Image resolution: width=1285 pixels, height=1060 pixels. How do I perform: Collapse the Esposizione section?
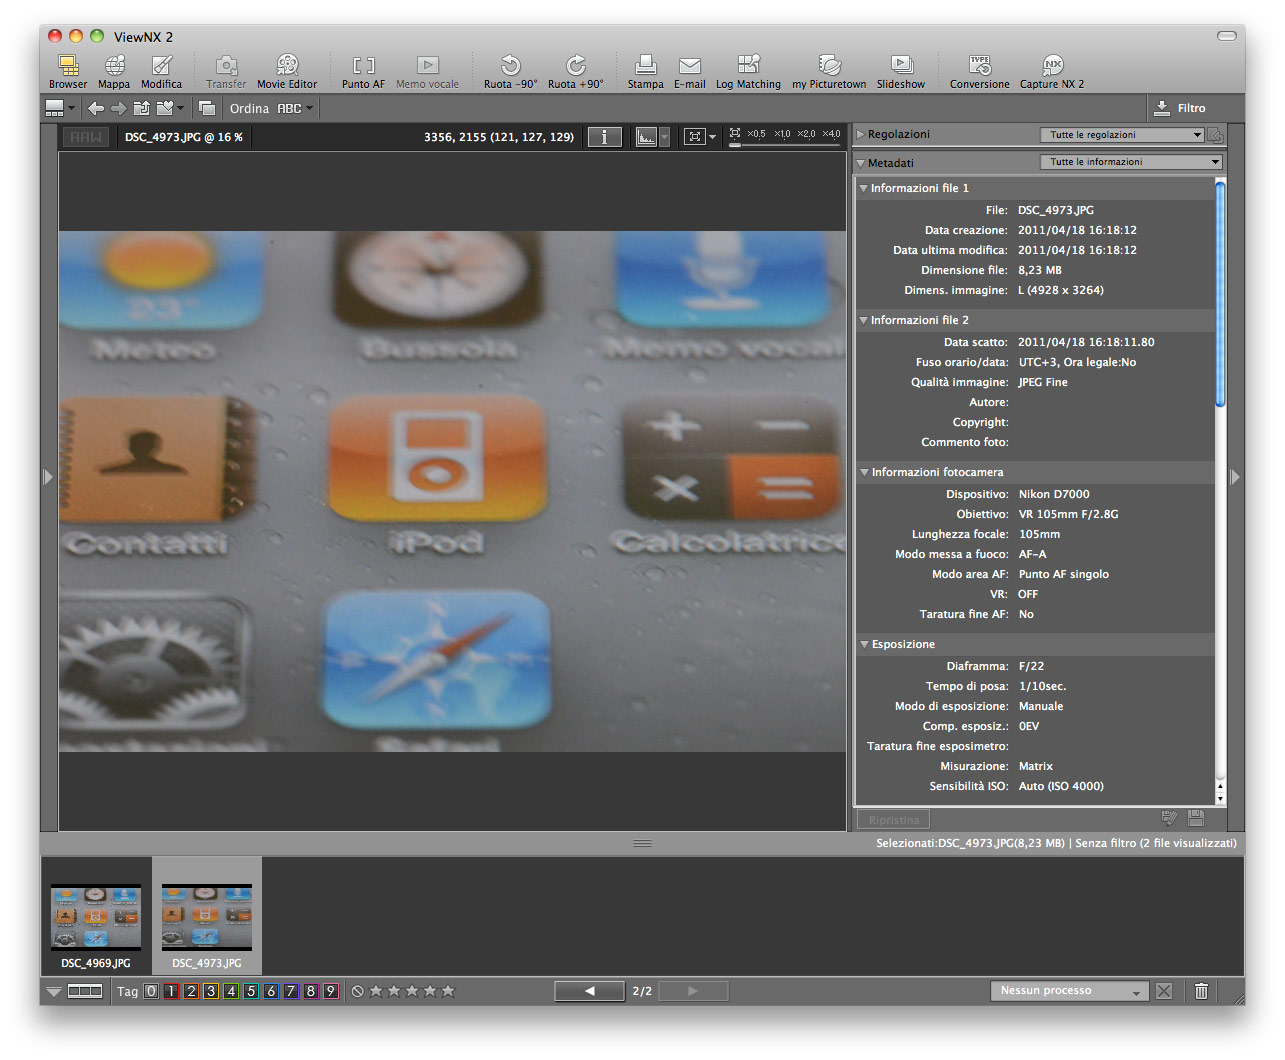click(x=864, y=644)
